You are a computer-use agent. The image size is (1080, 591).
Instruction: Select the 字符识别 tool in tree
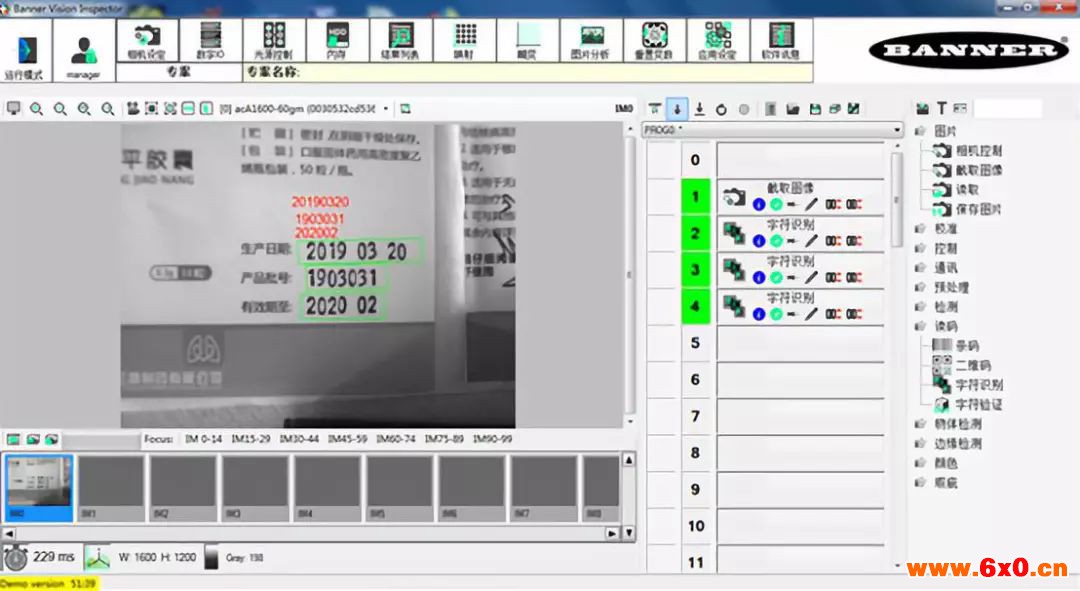(979, 385)
